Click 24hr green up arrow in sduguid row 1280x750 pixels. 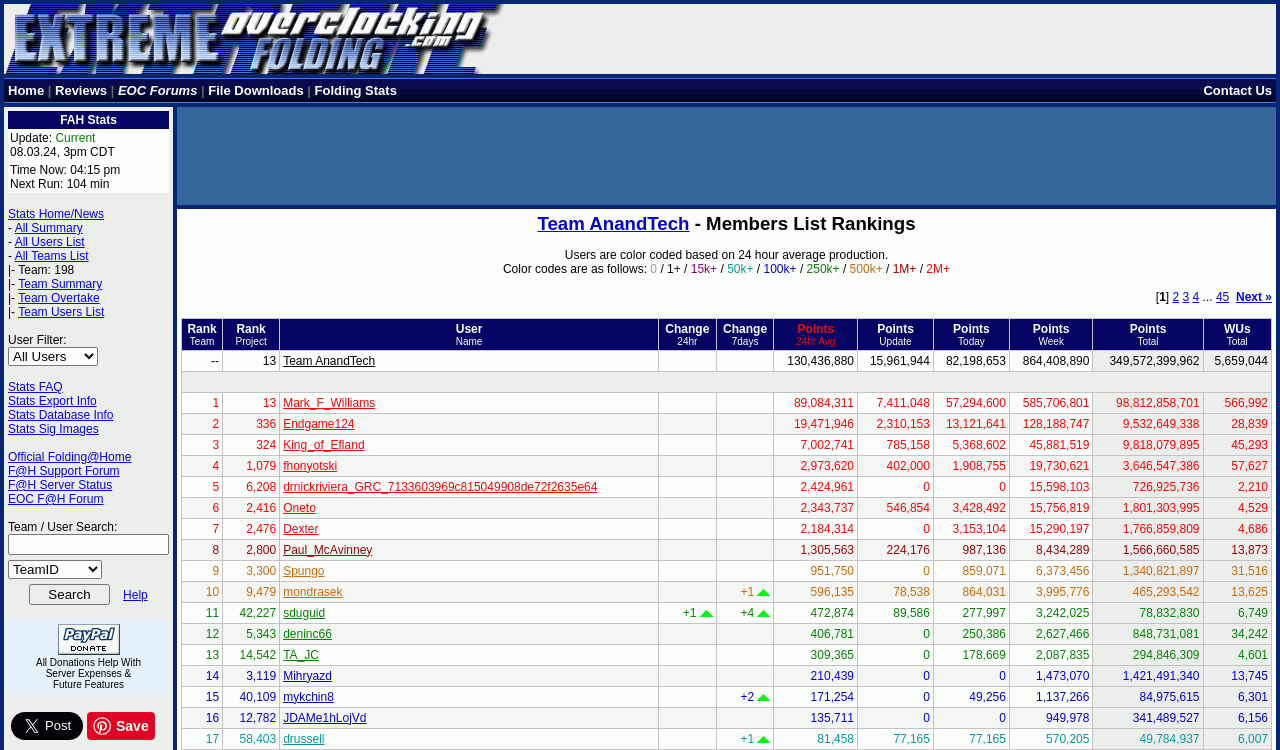coord(706,614)
